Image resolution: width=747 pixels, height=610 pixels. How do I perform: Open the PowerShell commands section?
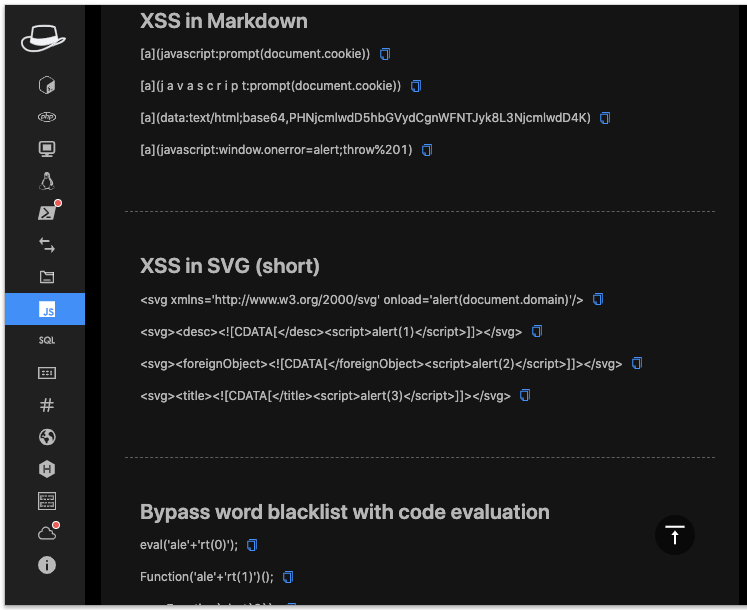pyautogui.click(x=48, y=212)
